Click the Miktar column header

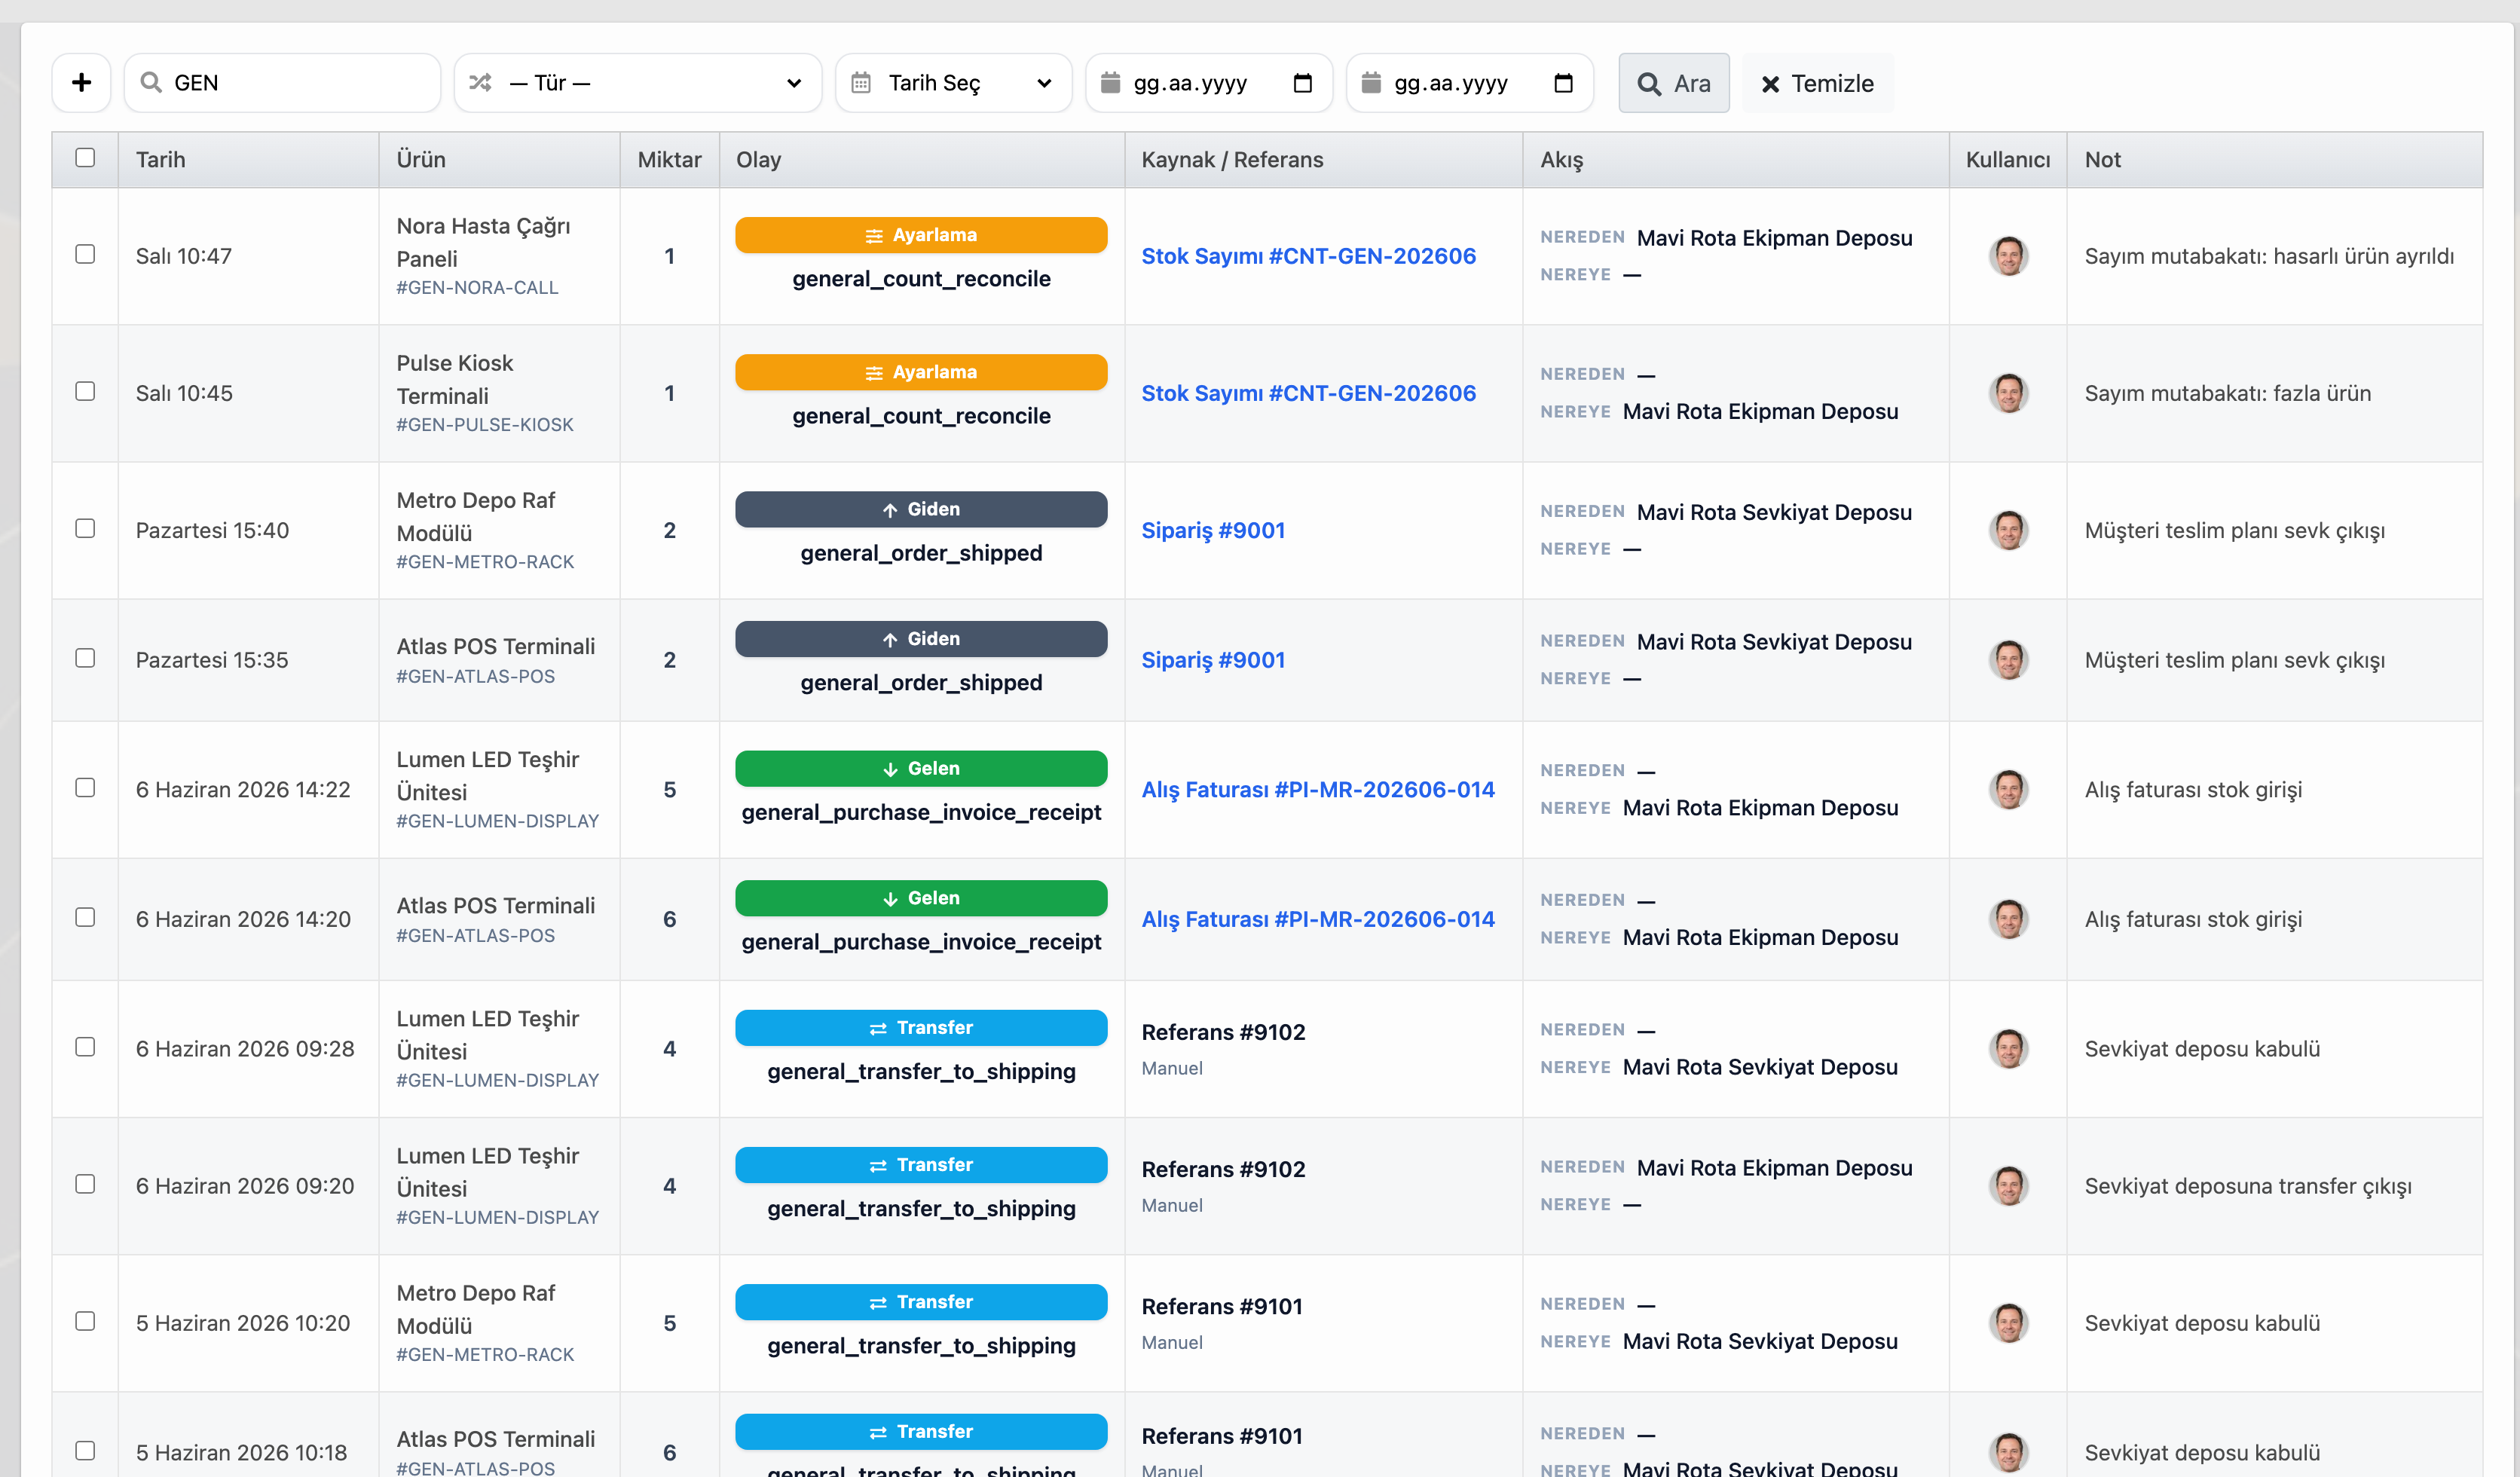(669, 160)
